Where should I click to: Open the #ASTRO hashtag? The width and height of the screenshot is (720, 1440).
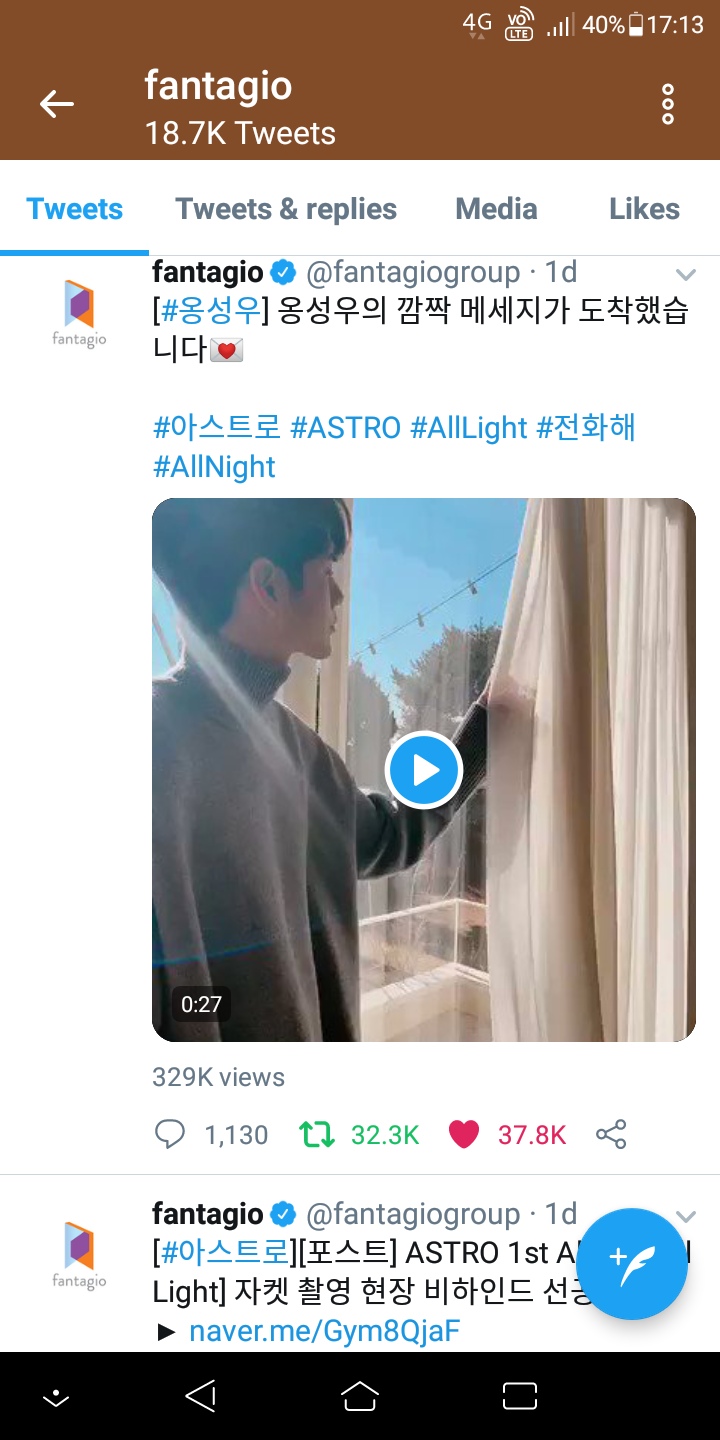point(345,428)
